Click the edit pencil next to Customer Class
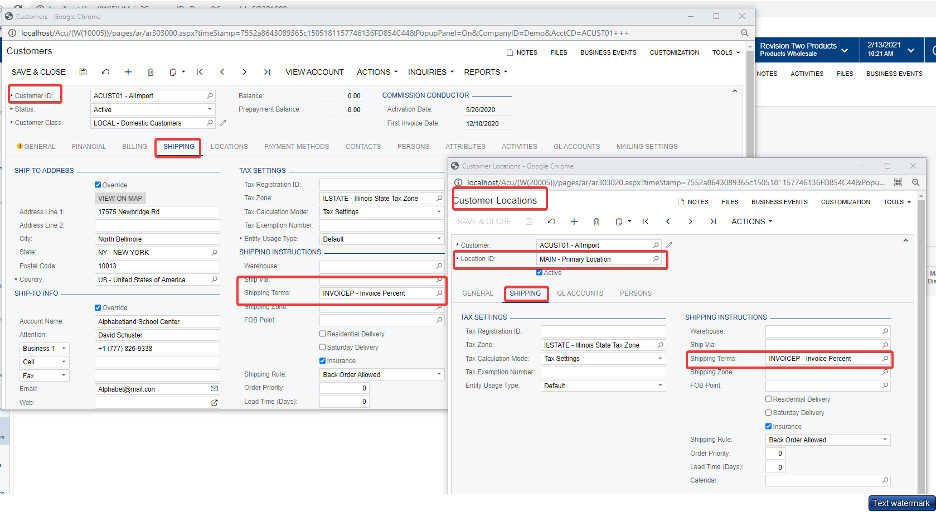This screenshot has width=936, height=512. (x=223, y=124)
